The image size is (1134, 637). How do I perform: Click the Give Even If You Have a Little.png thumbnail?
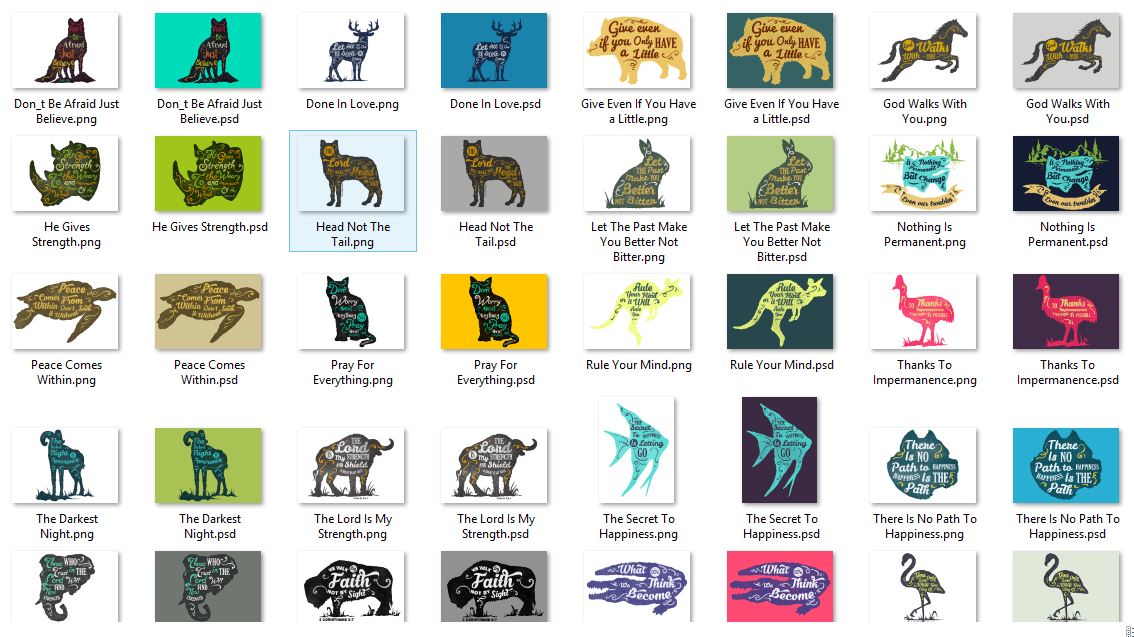[637, 51]
